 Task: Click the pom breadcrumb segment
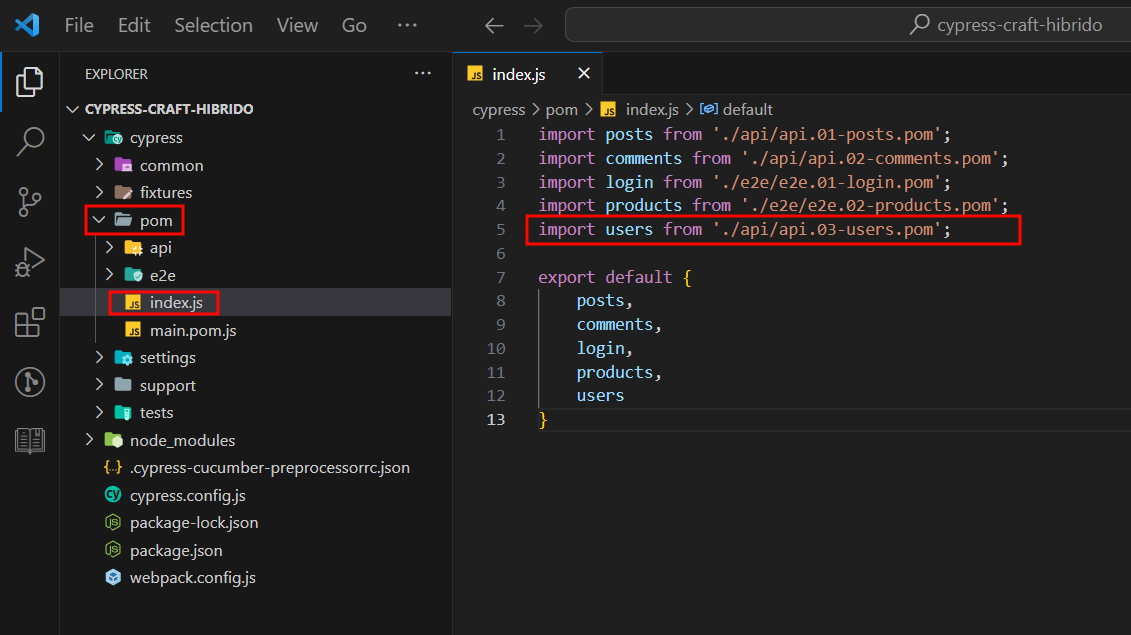(561, 110)
